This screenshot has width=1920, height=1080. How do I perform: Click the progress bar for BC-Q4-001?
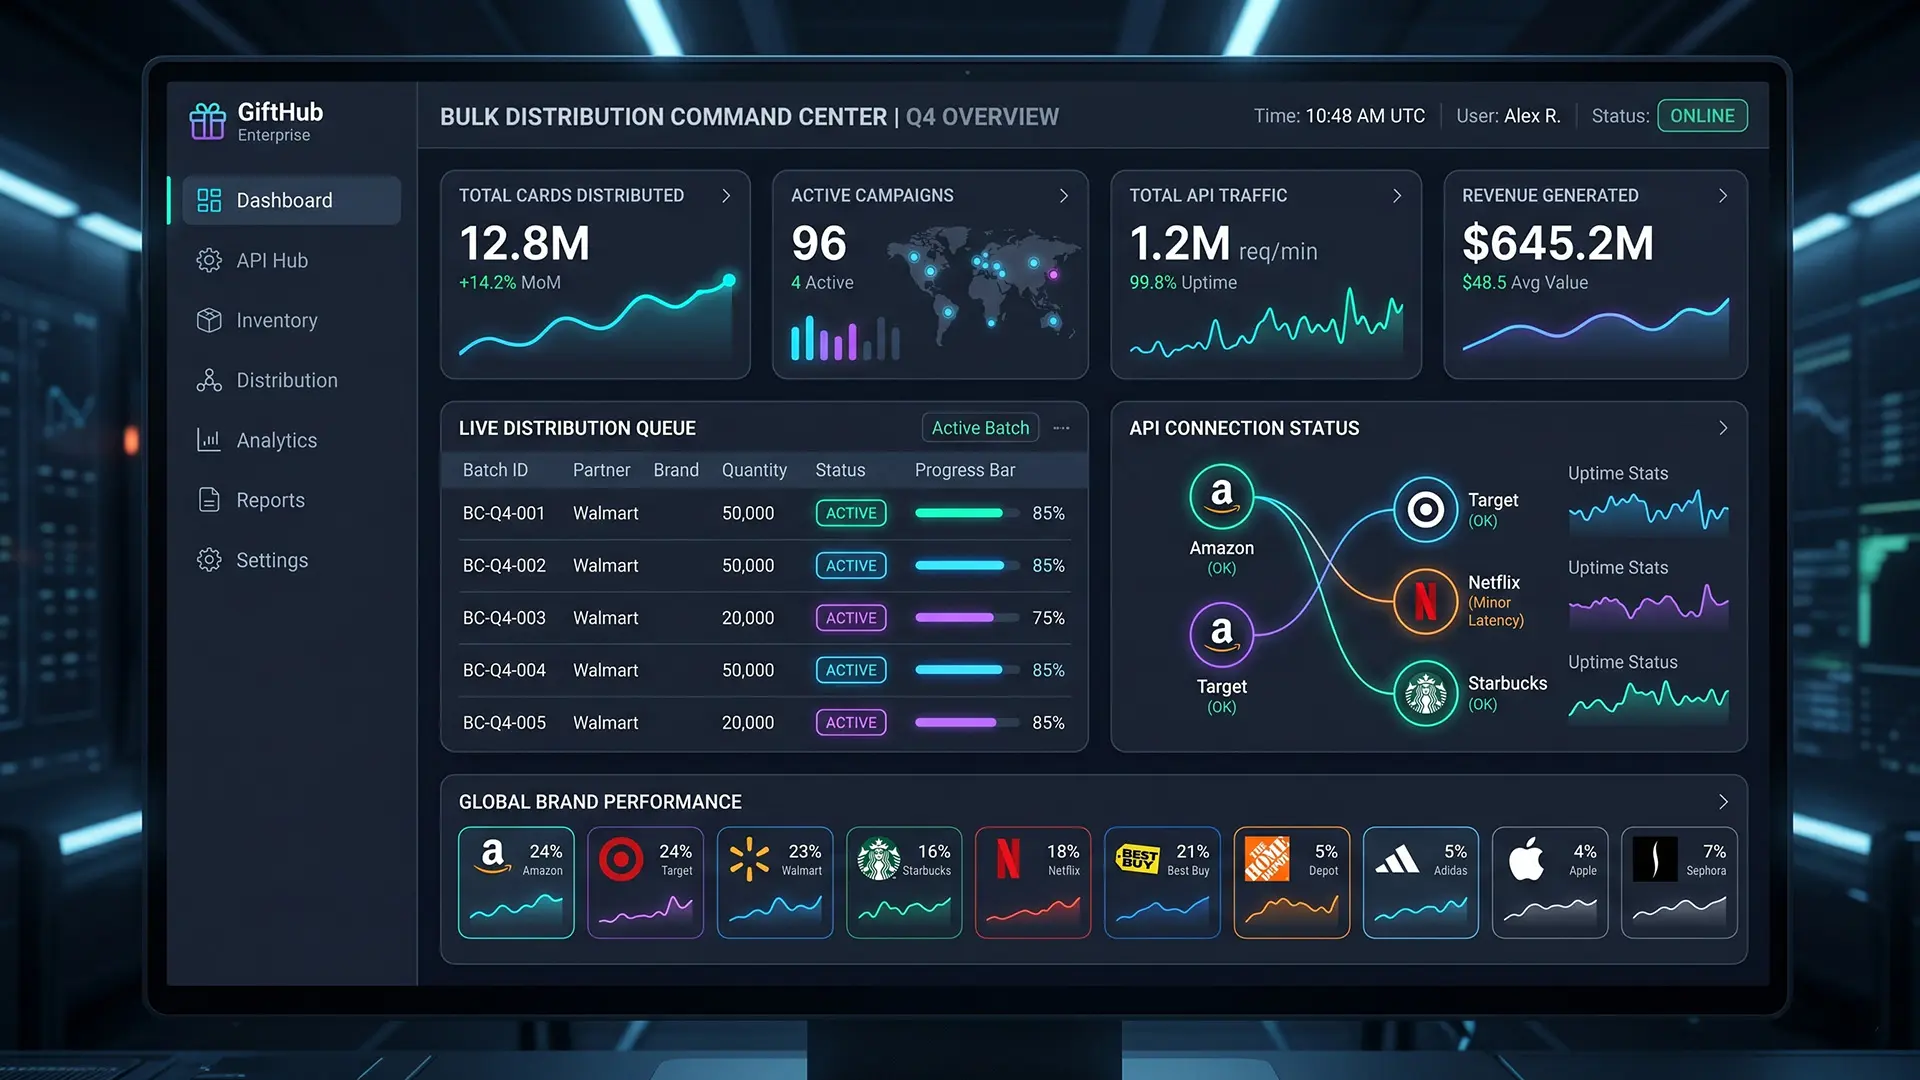967,513
